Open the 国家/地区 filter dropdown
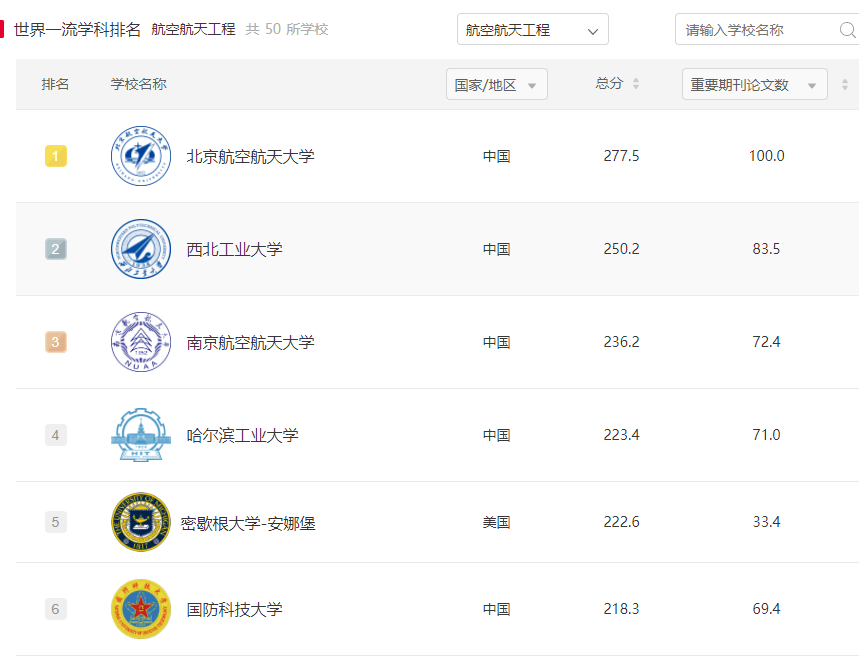This screenshot has width=859, height=657. click(497, 84)
